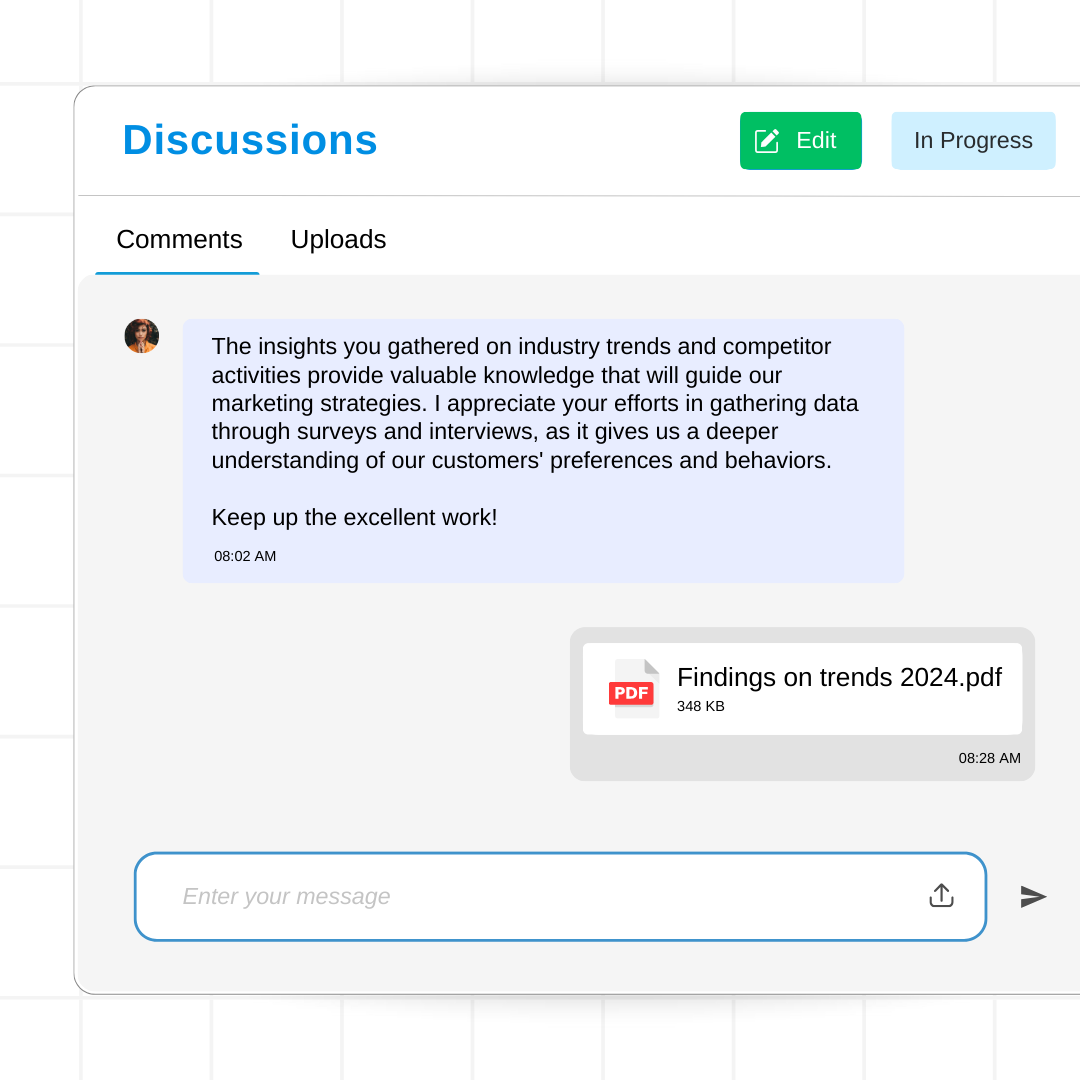The width and height of the screenshot is (1080, 1080).
Task: Open the In Progress status dropdown
Action: pyautogui.click(x=973, y=141)
